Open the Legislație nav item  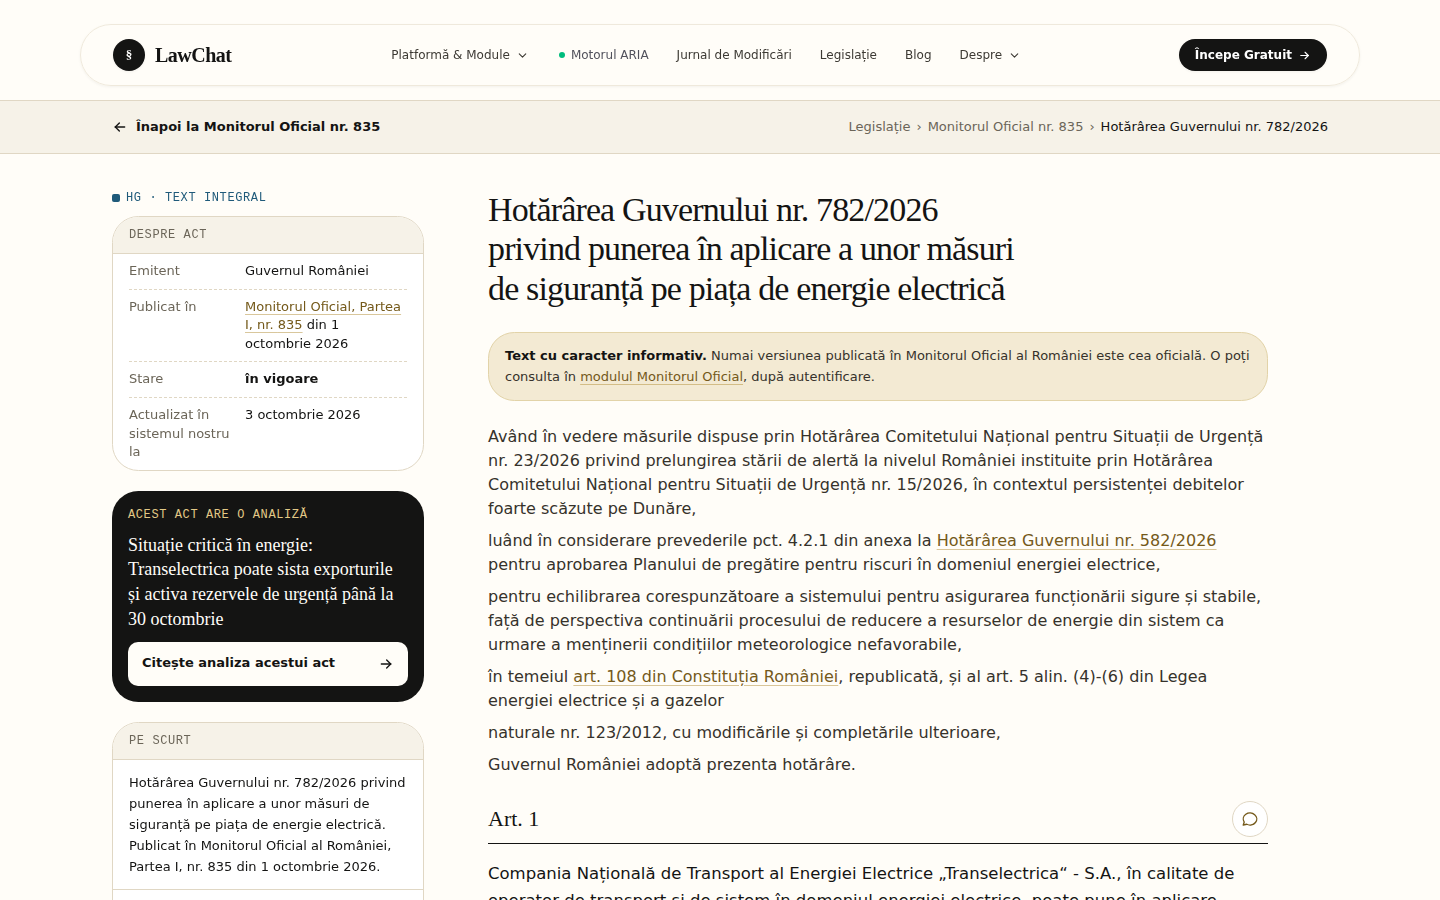point(848,55)
